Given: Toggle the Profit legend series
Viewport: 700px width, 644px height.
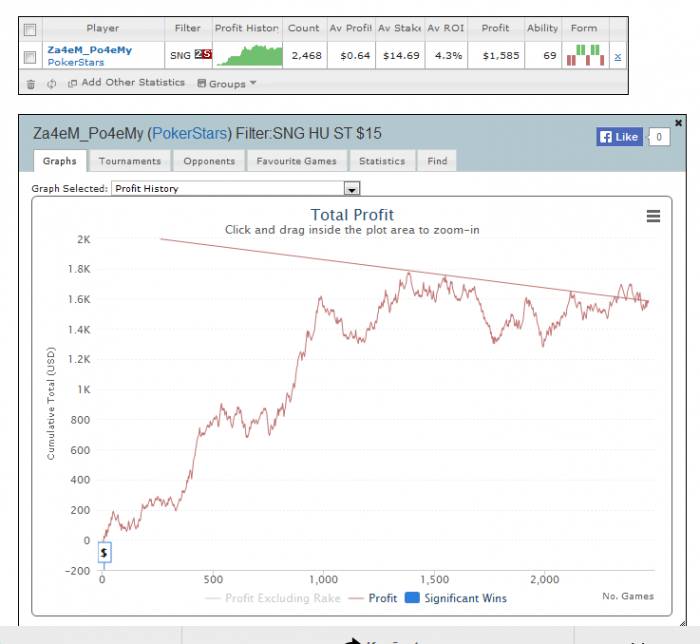Looking at the screenshot, I should click(373, 598).
